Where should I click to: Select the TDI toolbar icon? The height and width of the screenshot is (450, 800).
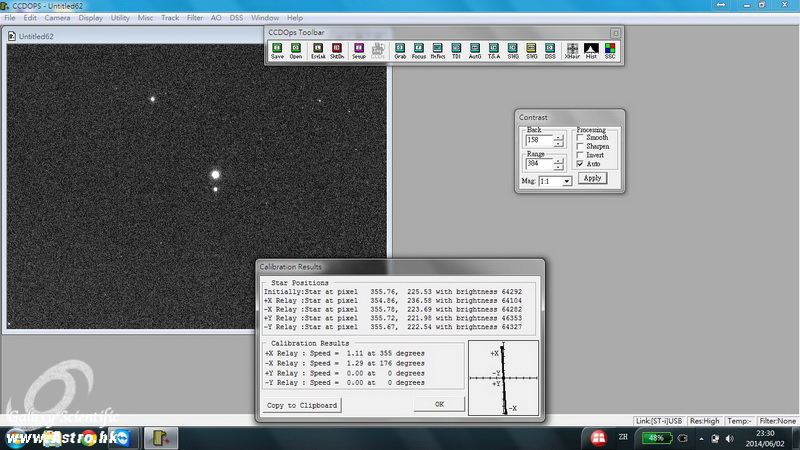tap(456, 50)
